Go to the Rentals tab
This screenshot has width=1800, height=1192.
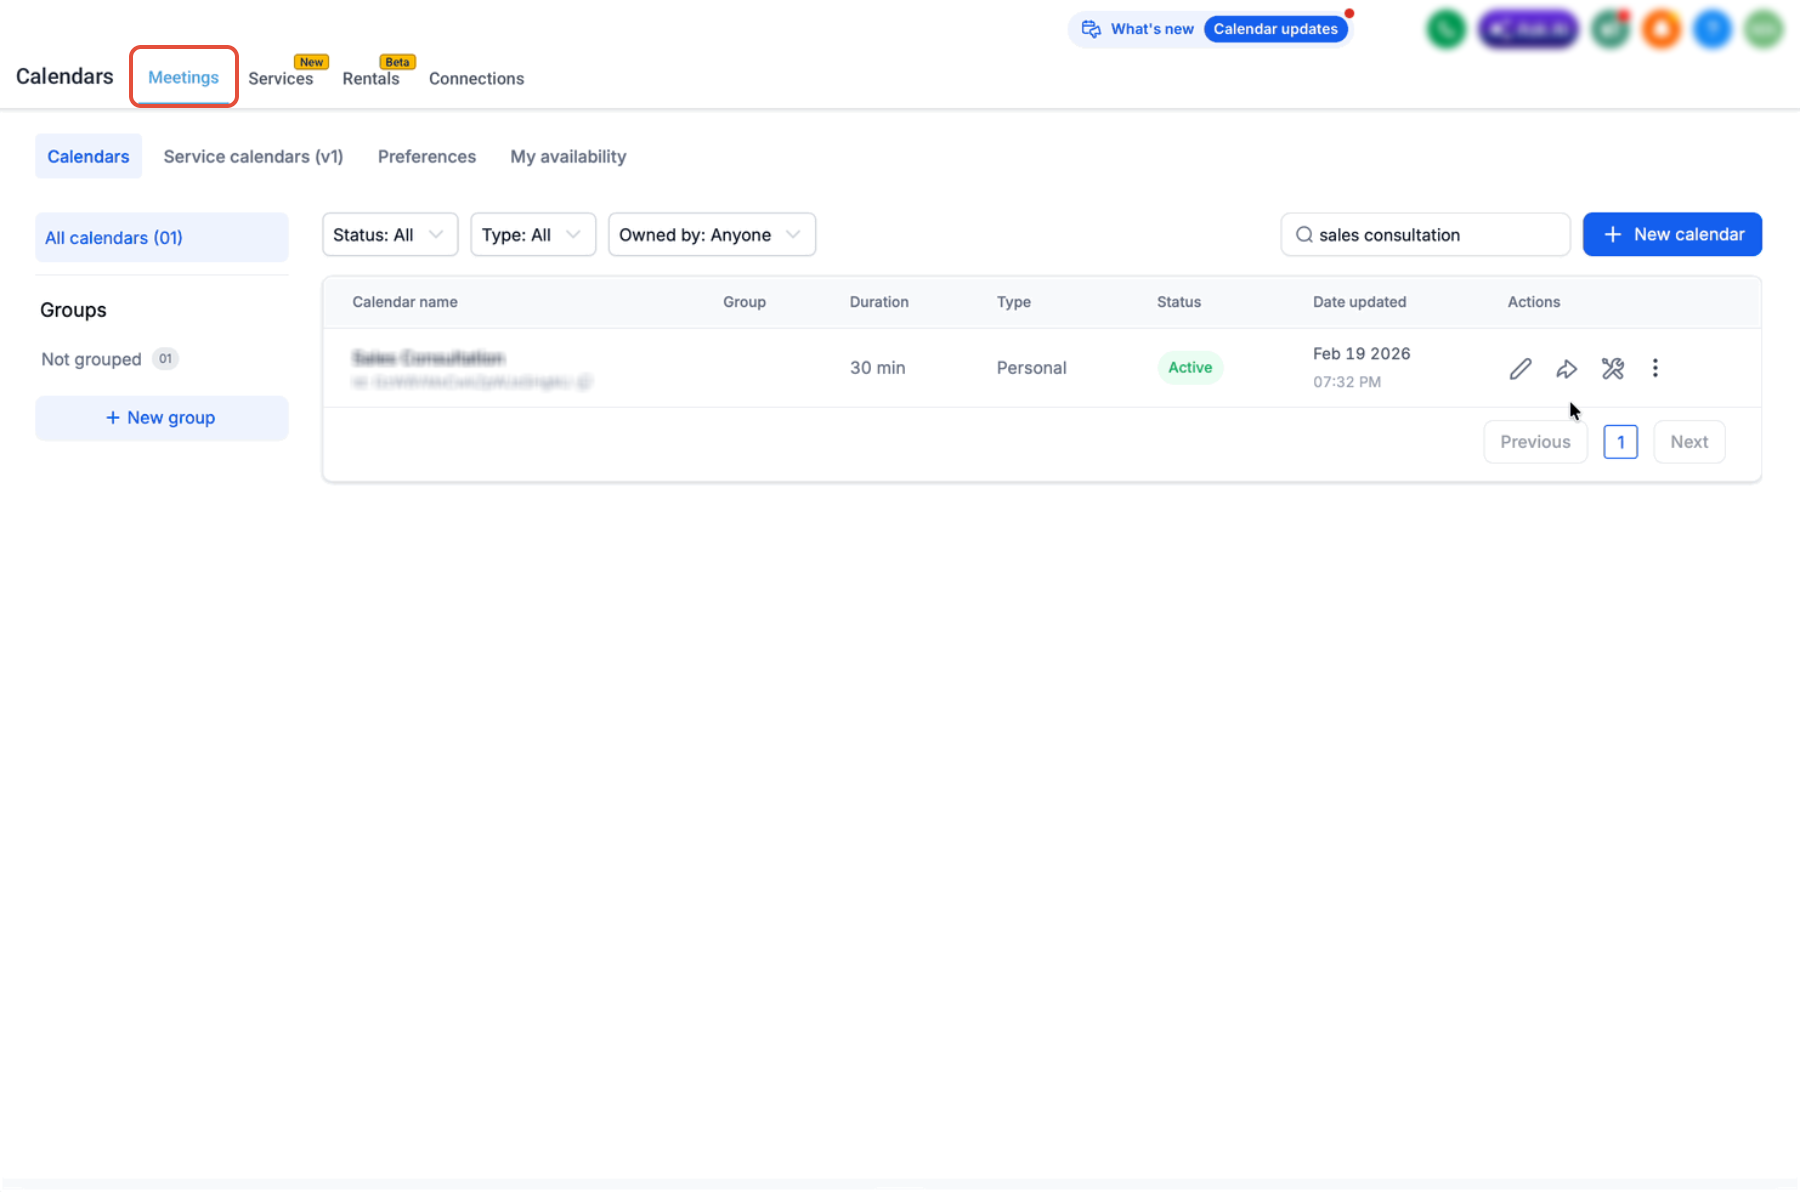pos(371,78)
